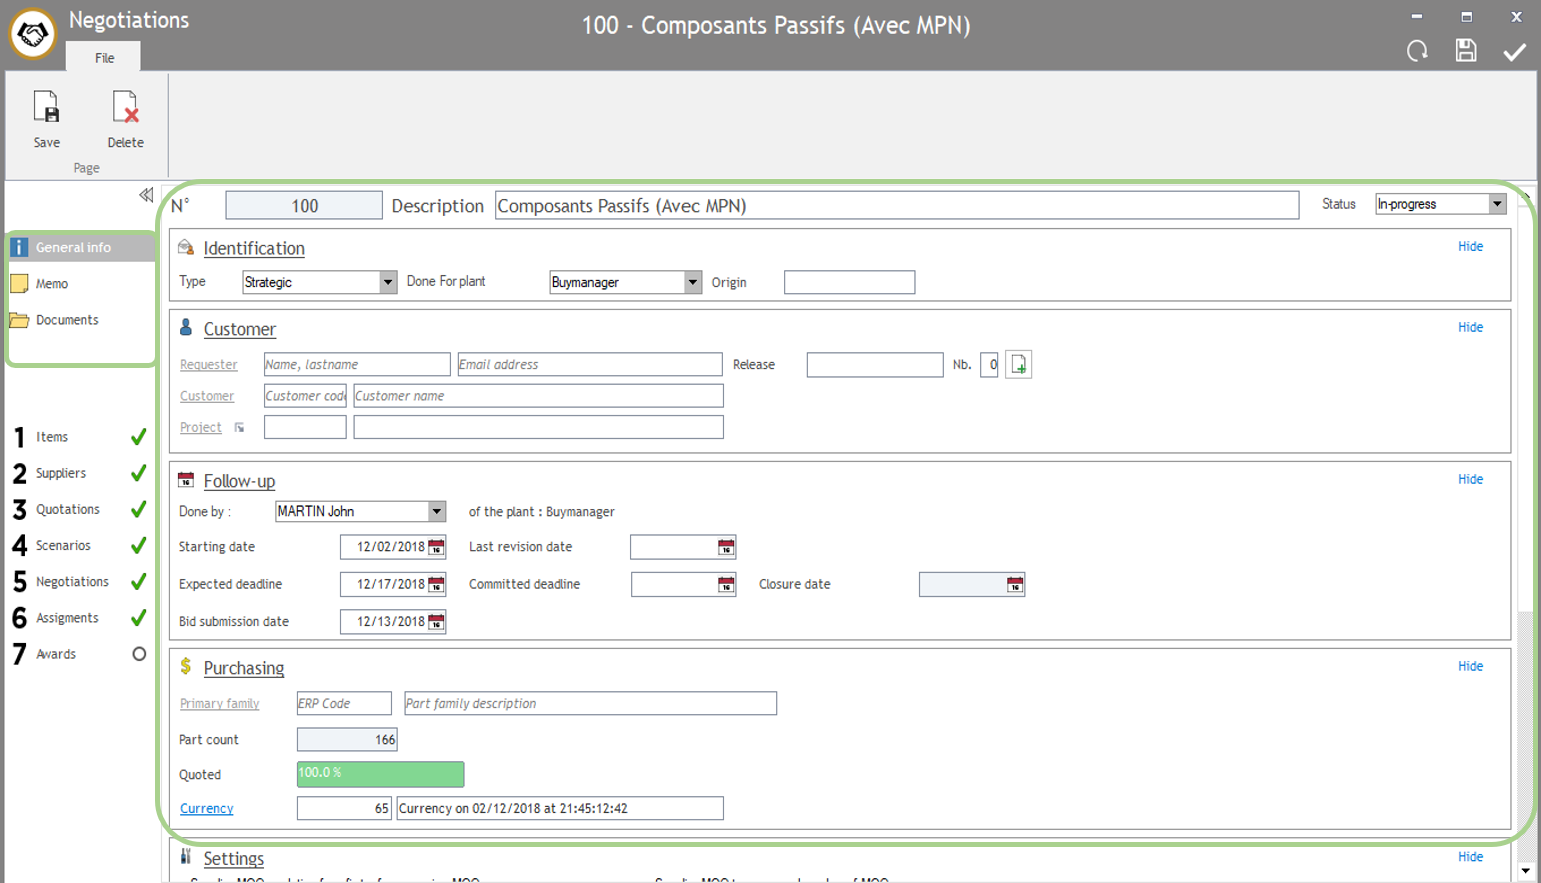Image resolution: width=1541 pixels, height=883 pixels.
Task: Click the Description text field
Action: [896, 206]
